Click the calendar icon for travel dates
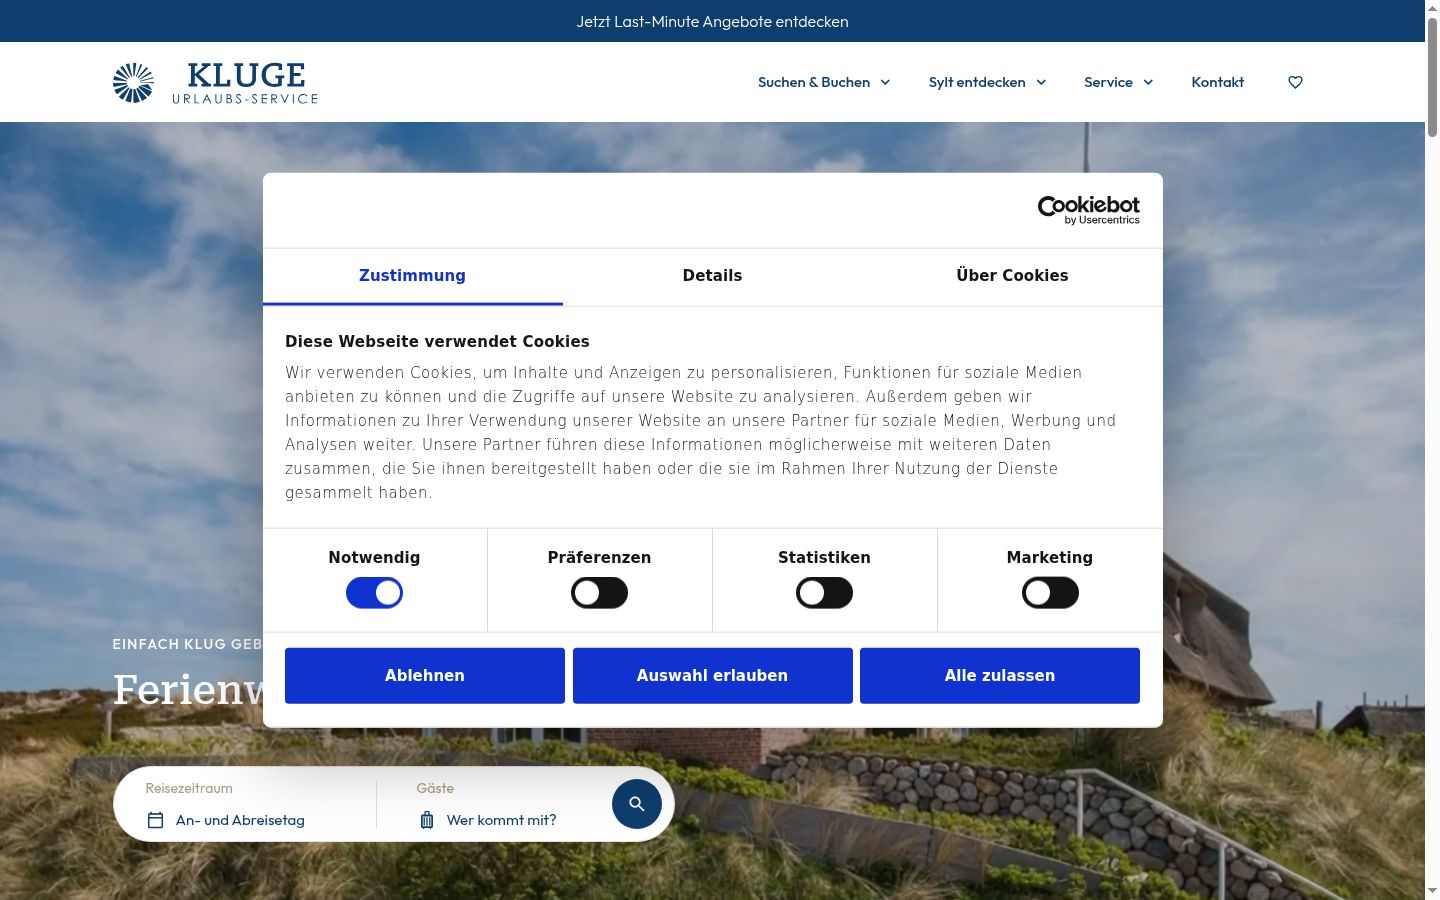 point(155,820)
